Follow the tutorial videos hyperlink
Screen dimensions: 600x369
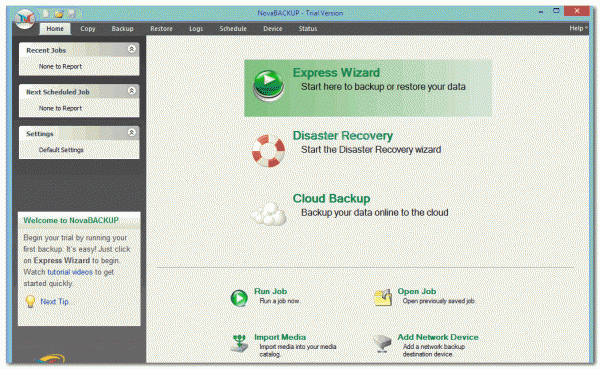70,272
